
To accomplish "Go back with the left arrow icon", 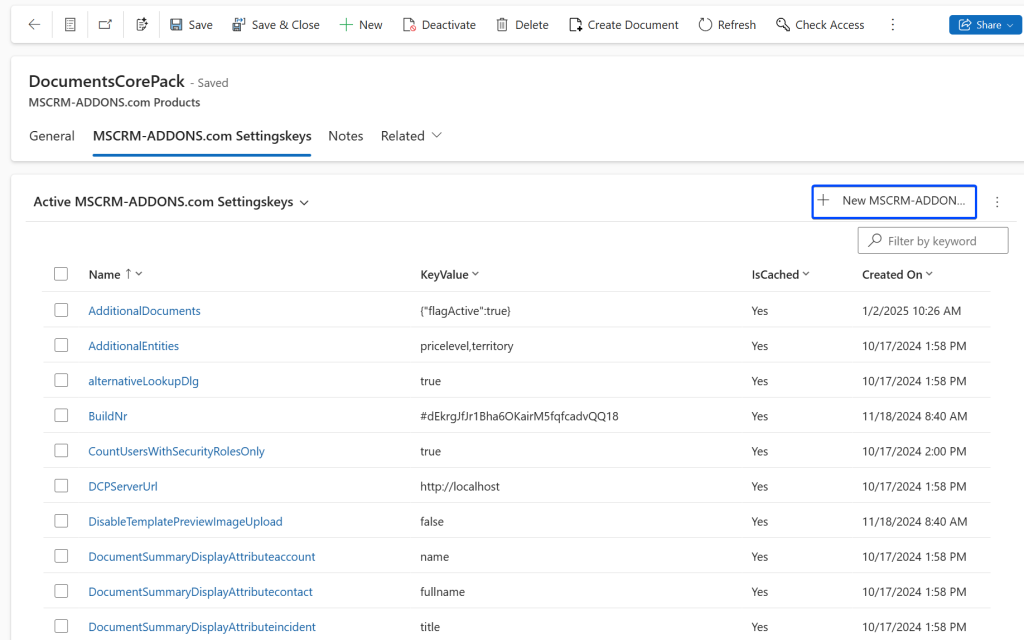I will coord(34,25).
